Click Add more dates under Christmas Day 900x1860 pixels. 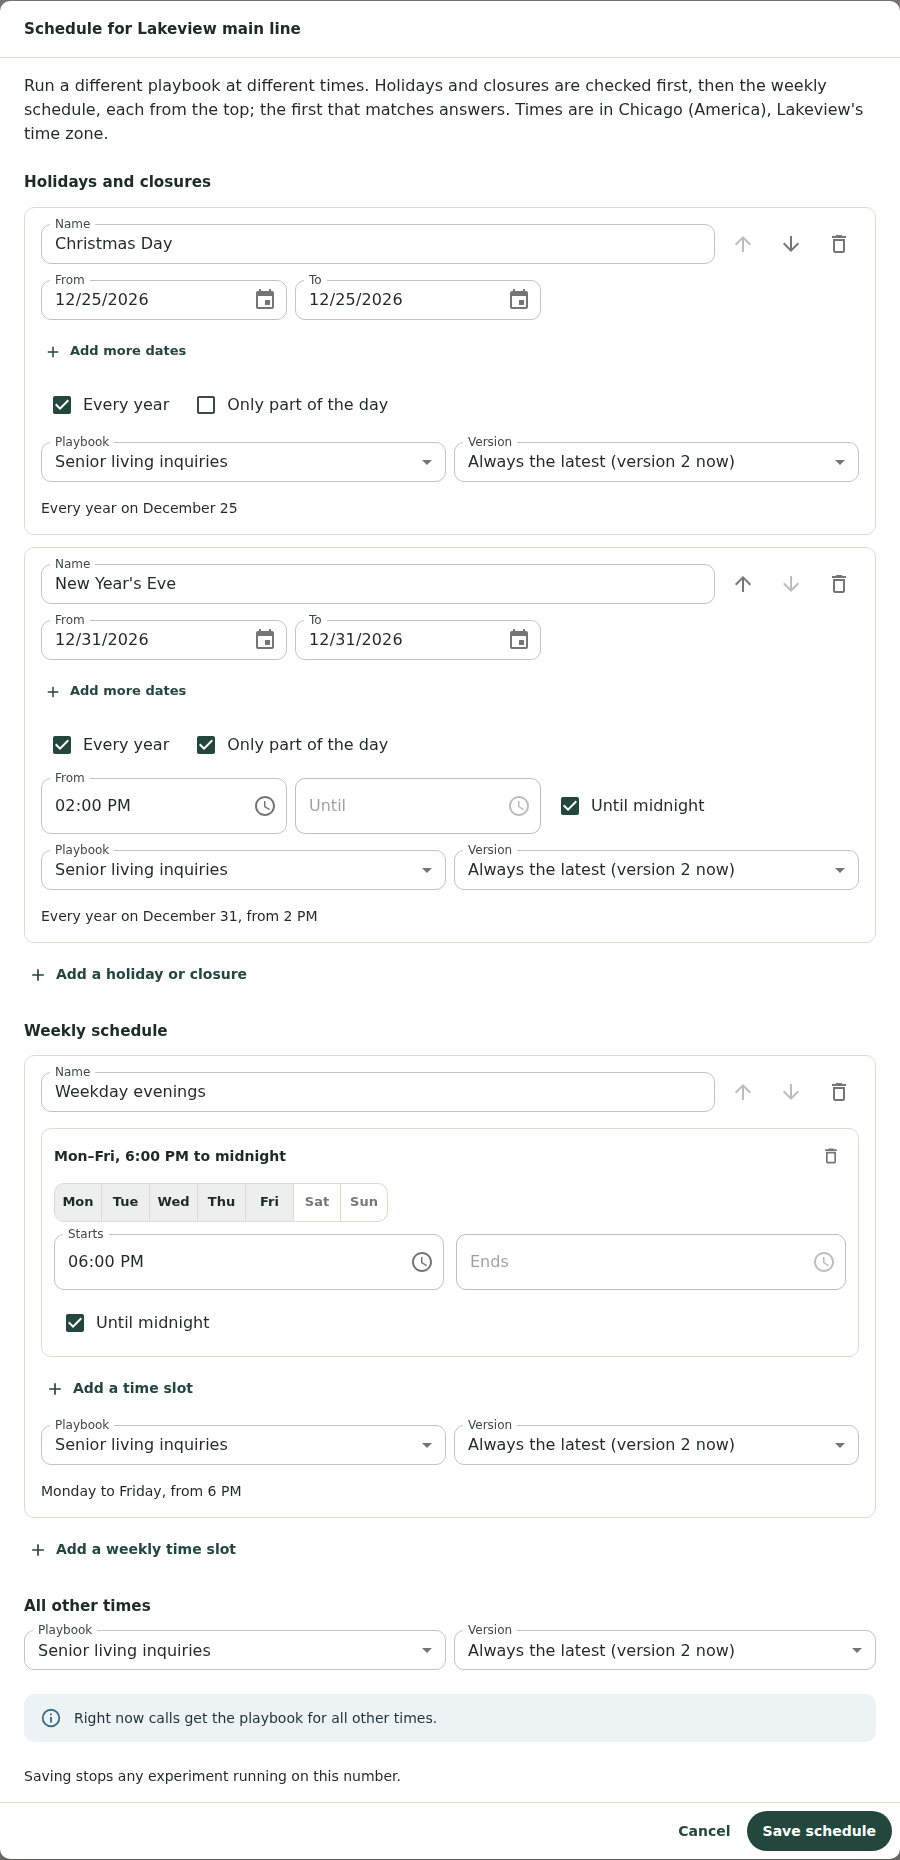(x=116, y=351)
